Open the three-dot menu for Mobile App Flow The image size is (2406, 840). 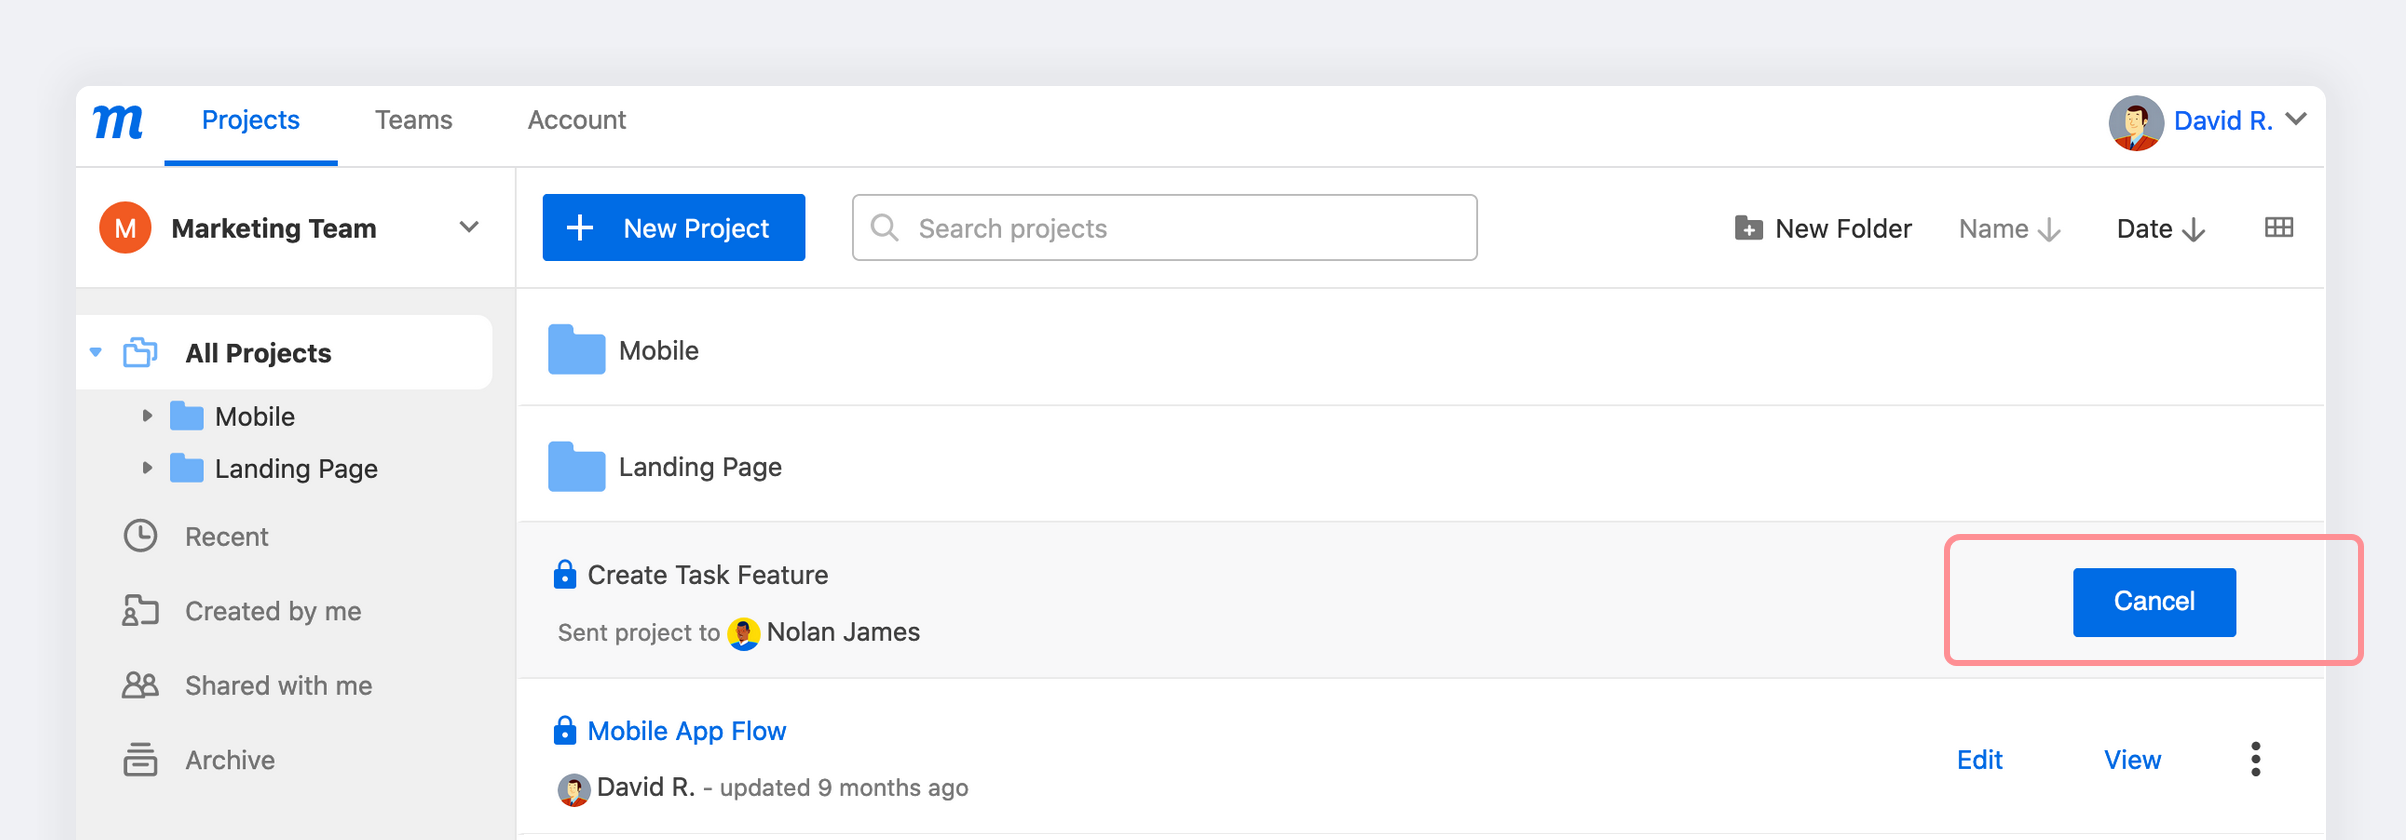point(2255,760)
